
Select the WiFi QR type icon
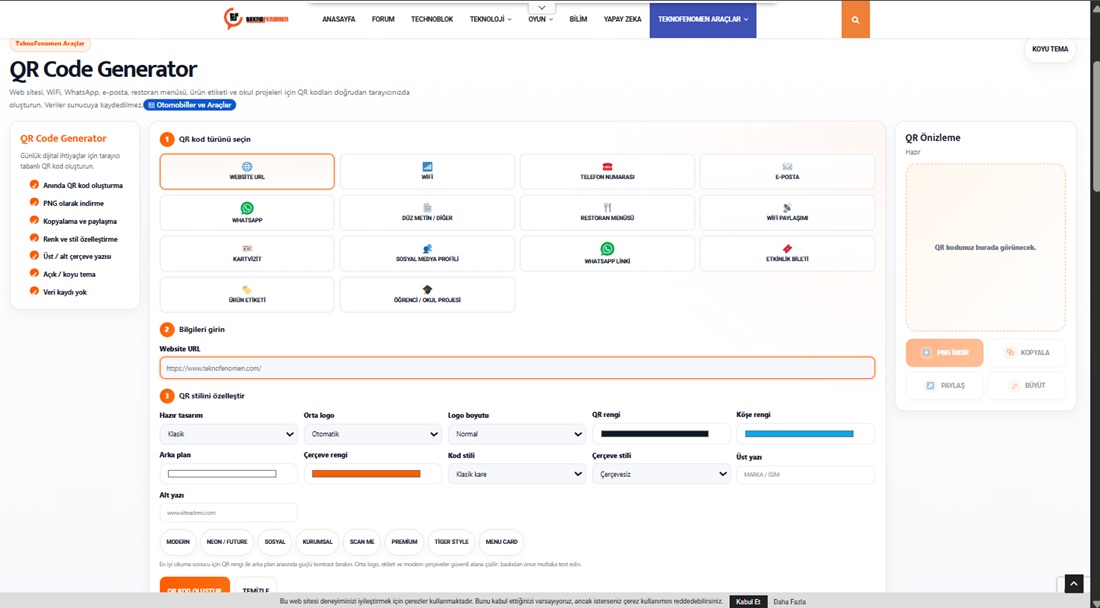coord(427,166)
